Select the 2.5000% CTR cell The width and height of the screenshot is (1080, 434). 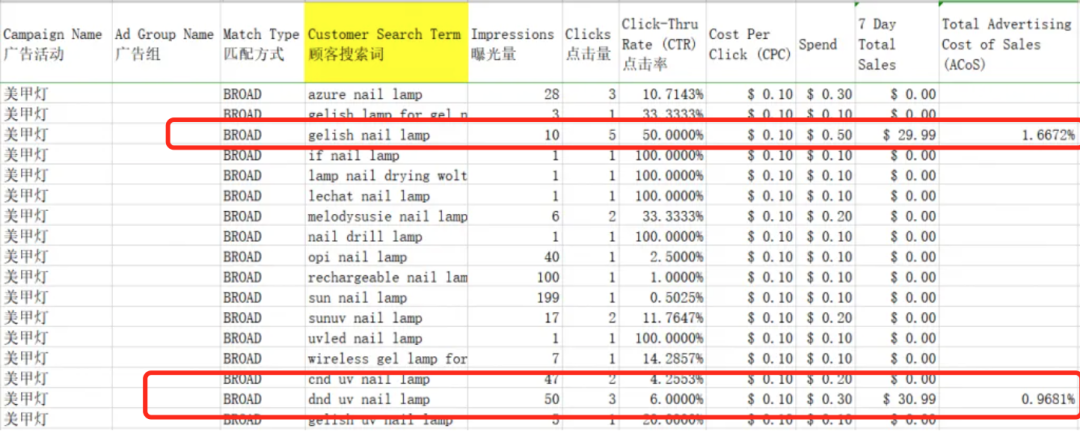(x=662, y=258)
